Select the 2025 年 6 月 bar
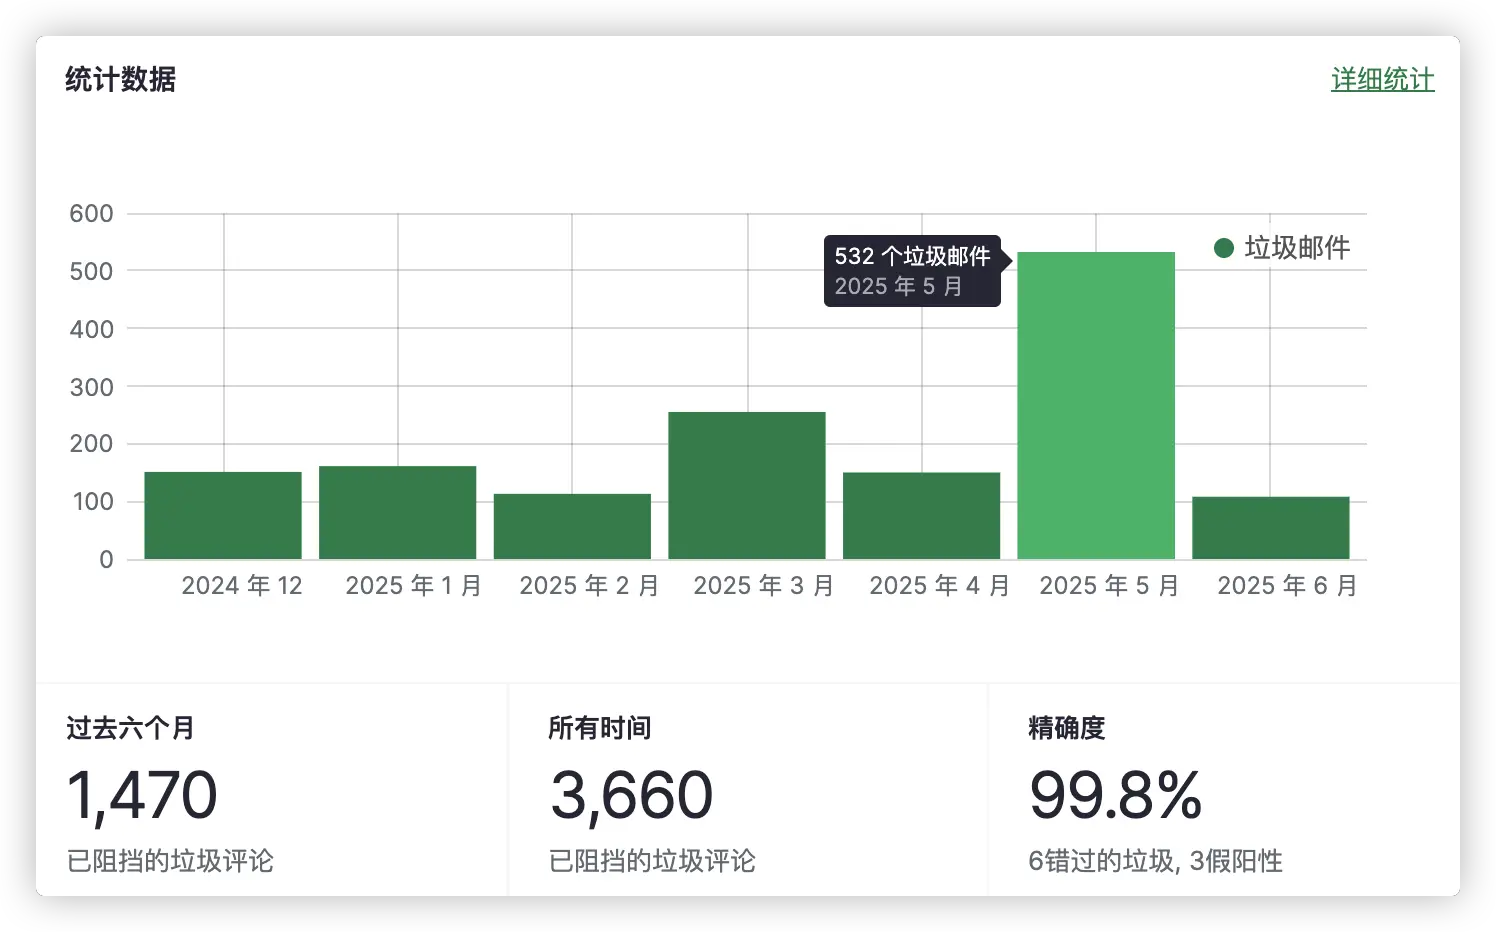Screen dimensions: 1496x932 [1270, 528]
